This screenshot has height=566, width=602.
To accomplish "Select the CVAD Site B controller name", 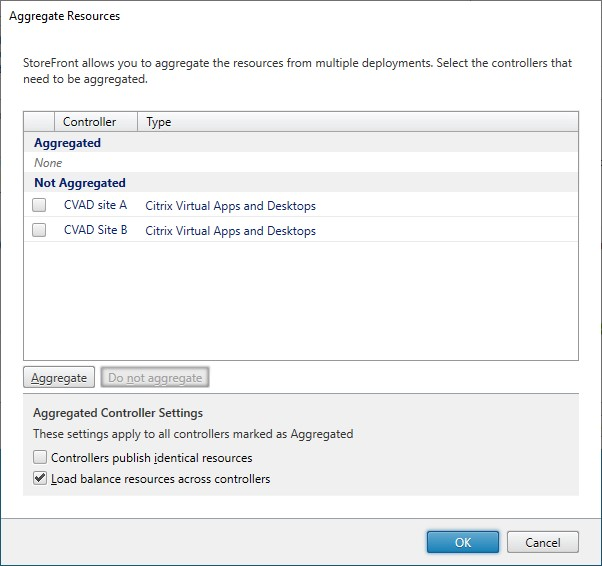I will pos(95,230).
